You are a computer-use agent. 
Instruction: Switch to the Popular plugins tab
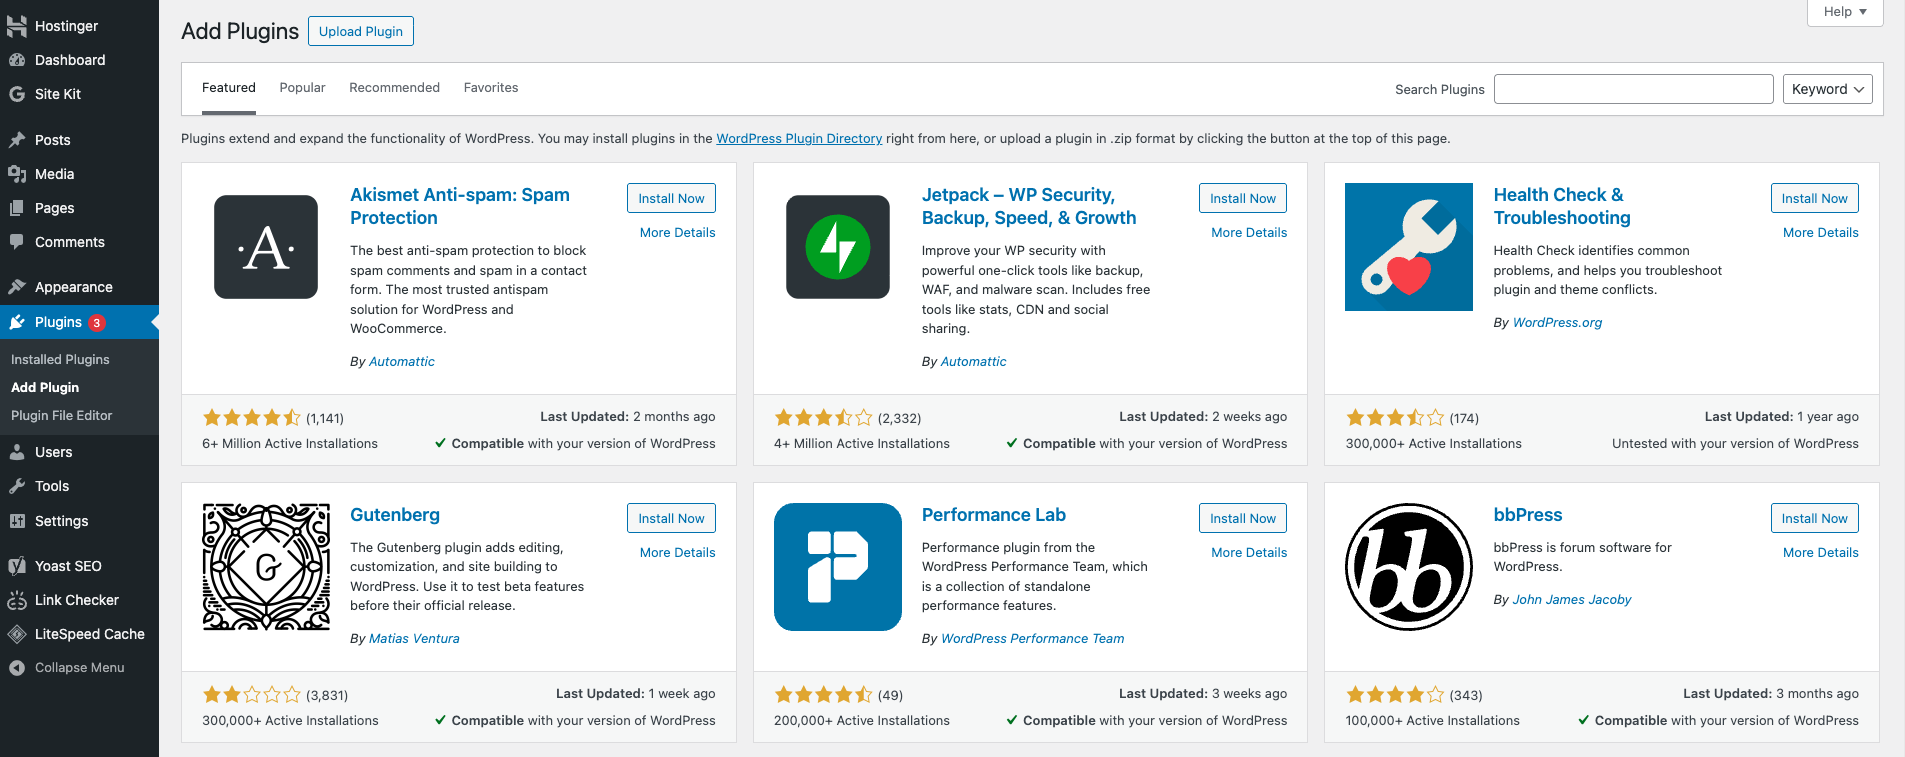pos(302,87)
